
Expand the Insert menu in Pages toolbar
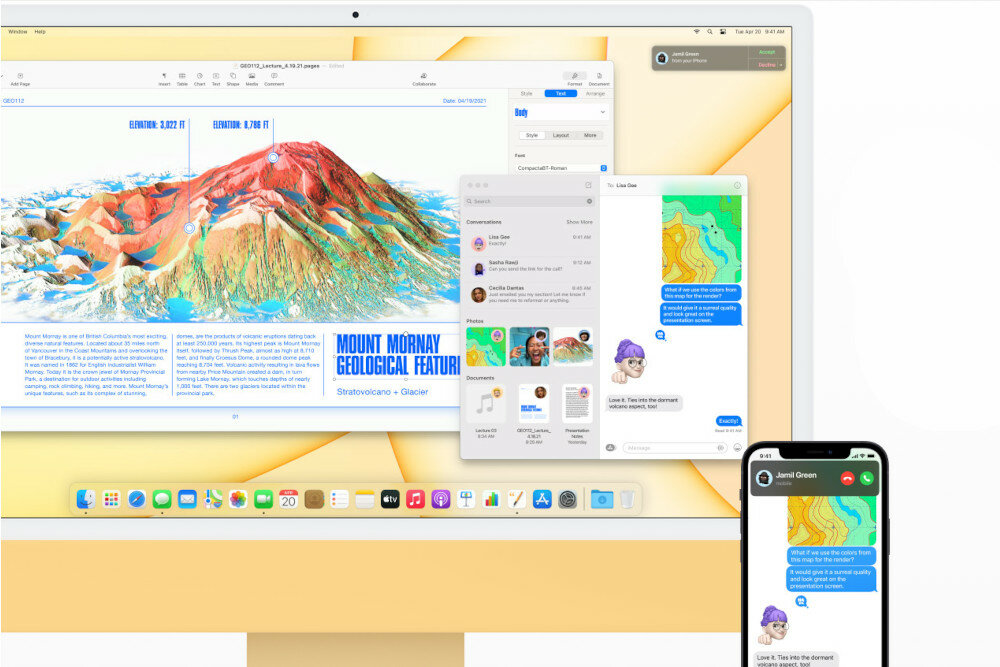pyautogui.click(x=165, y=77)
